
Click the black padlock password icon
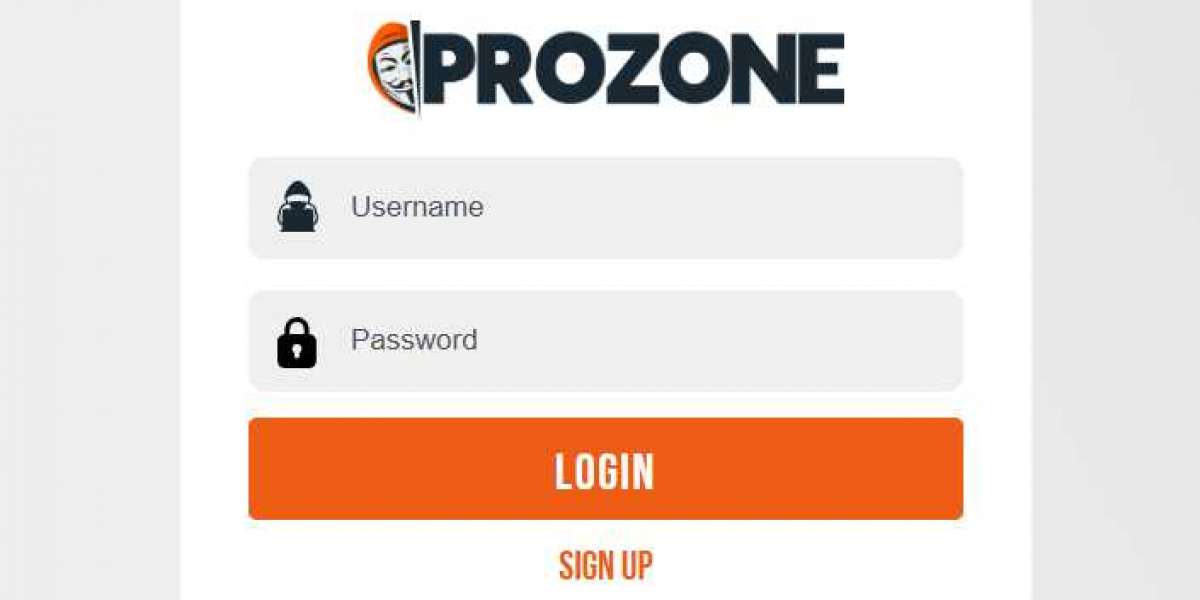tap(297, 342)
